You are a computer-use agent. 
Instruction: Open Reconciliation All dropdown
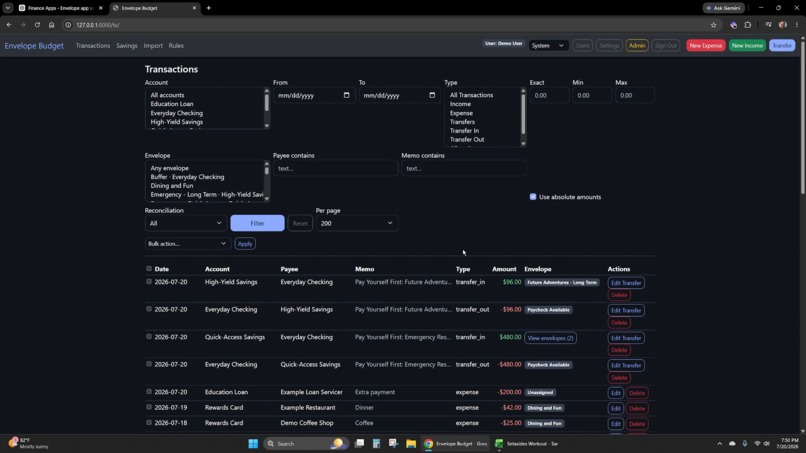[186, 223]
